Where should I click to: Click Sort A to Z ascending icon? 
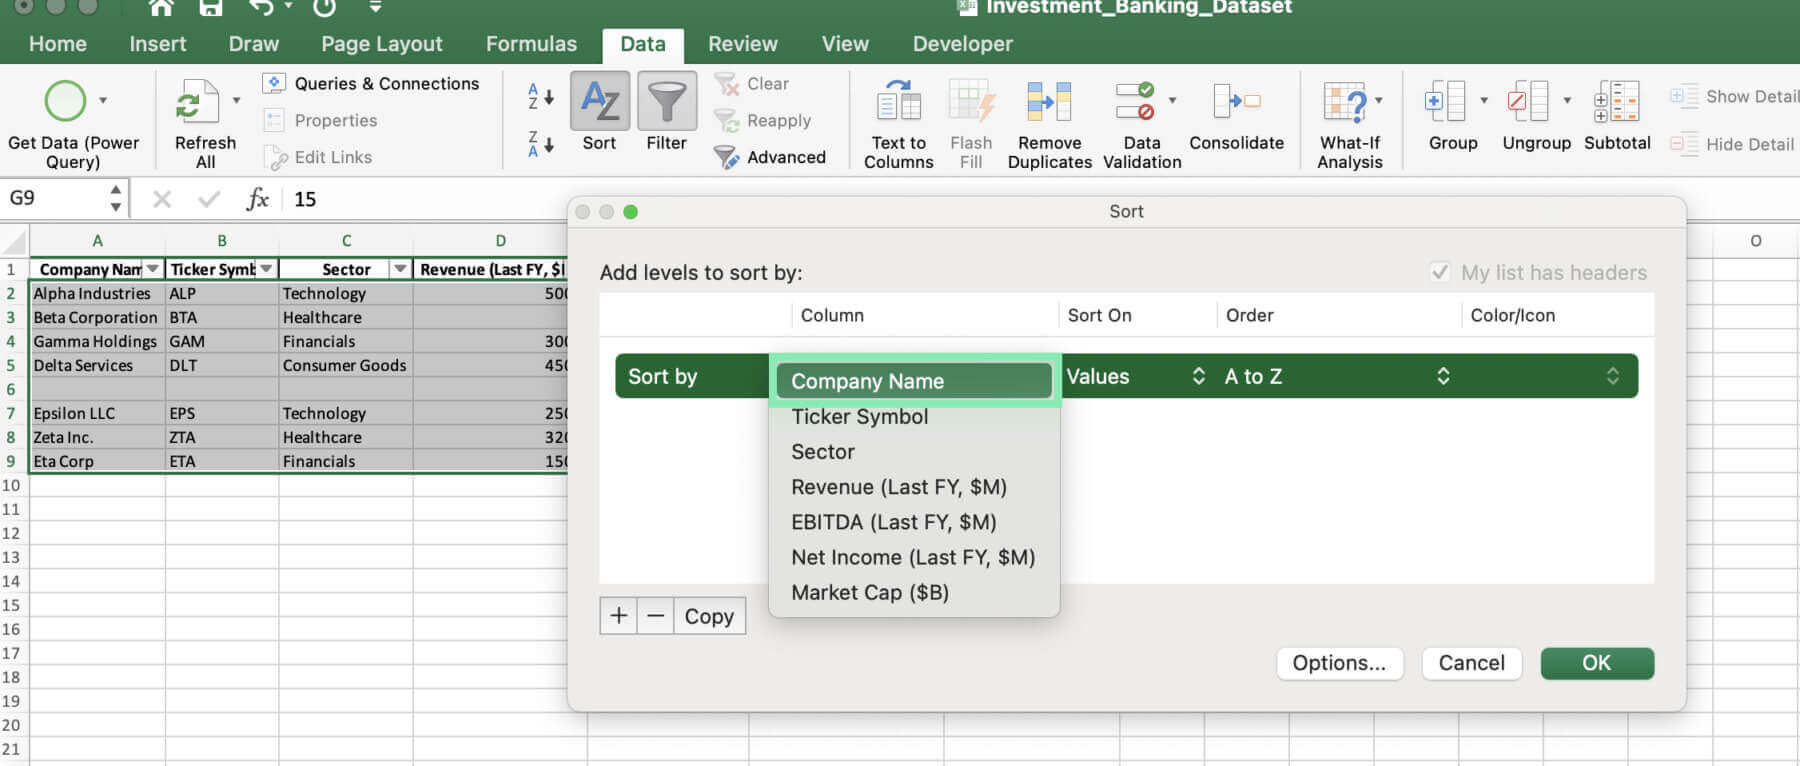pyautogui.click(x=540, y=96)
